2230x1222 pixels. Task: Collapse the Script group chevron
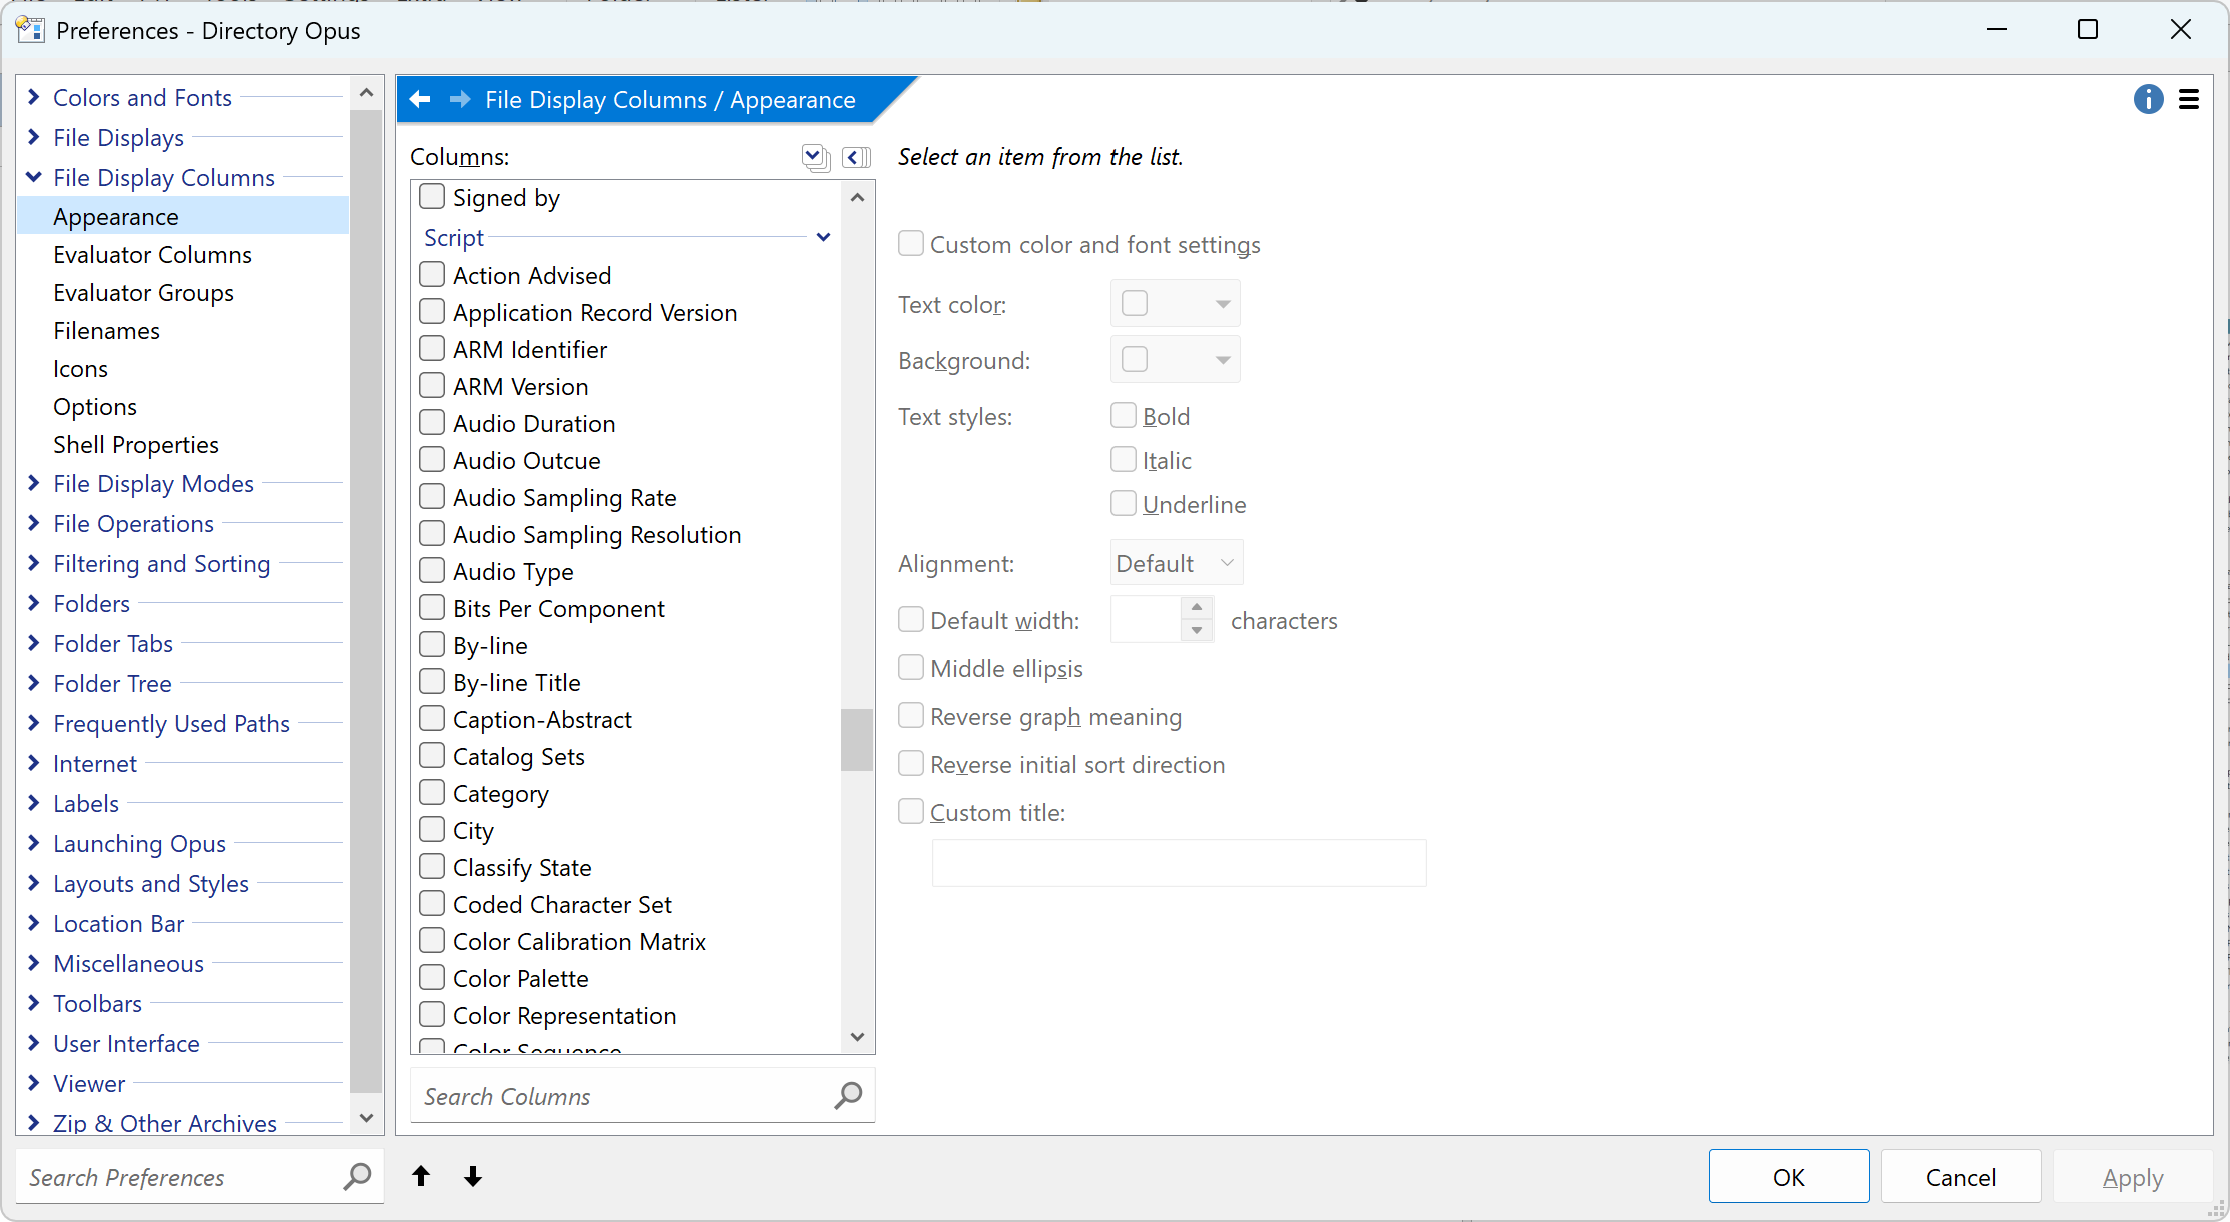tap(823, 237)
